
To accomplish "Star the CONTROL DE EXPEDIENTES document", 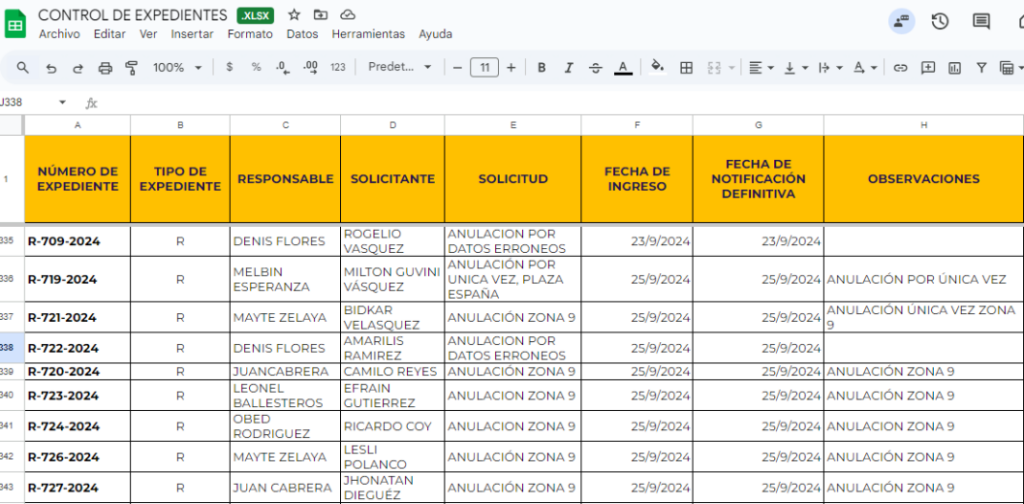I will (x=294, y=15).
